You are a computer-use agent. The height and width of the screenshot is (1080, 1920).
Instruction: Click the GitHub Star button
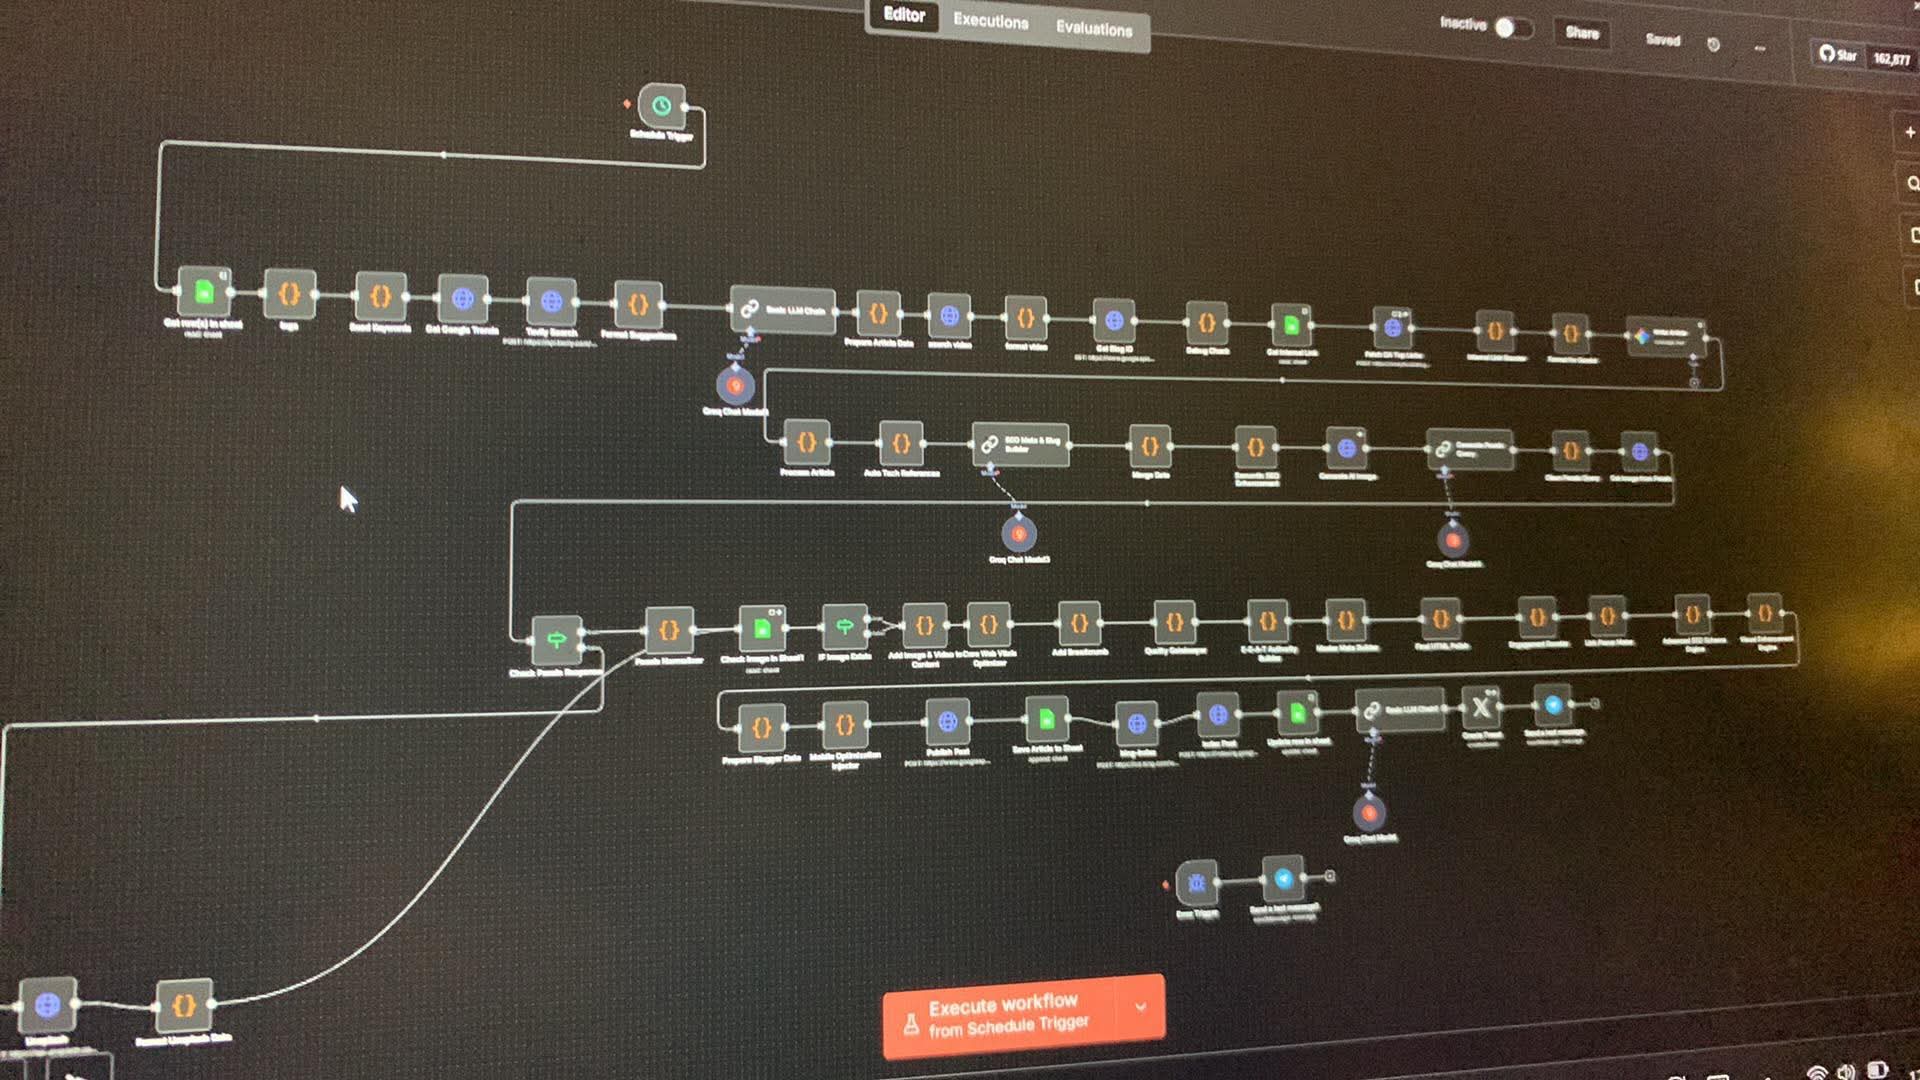[1838, 55]
